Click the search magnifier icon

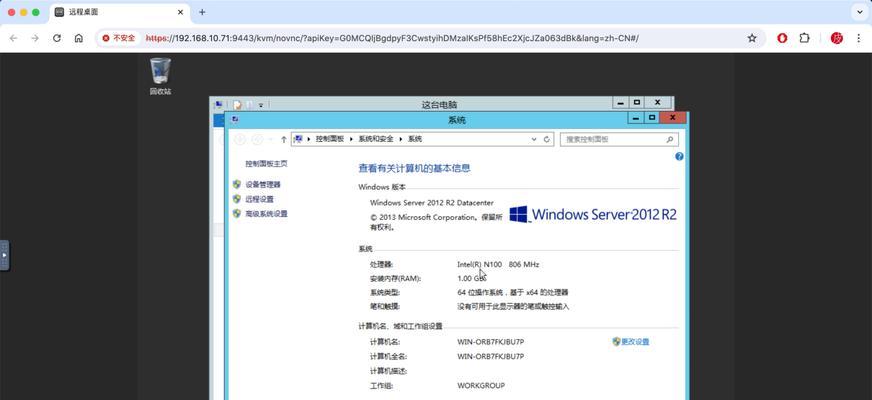[670, 140]
